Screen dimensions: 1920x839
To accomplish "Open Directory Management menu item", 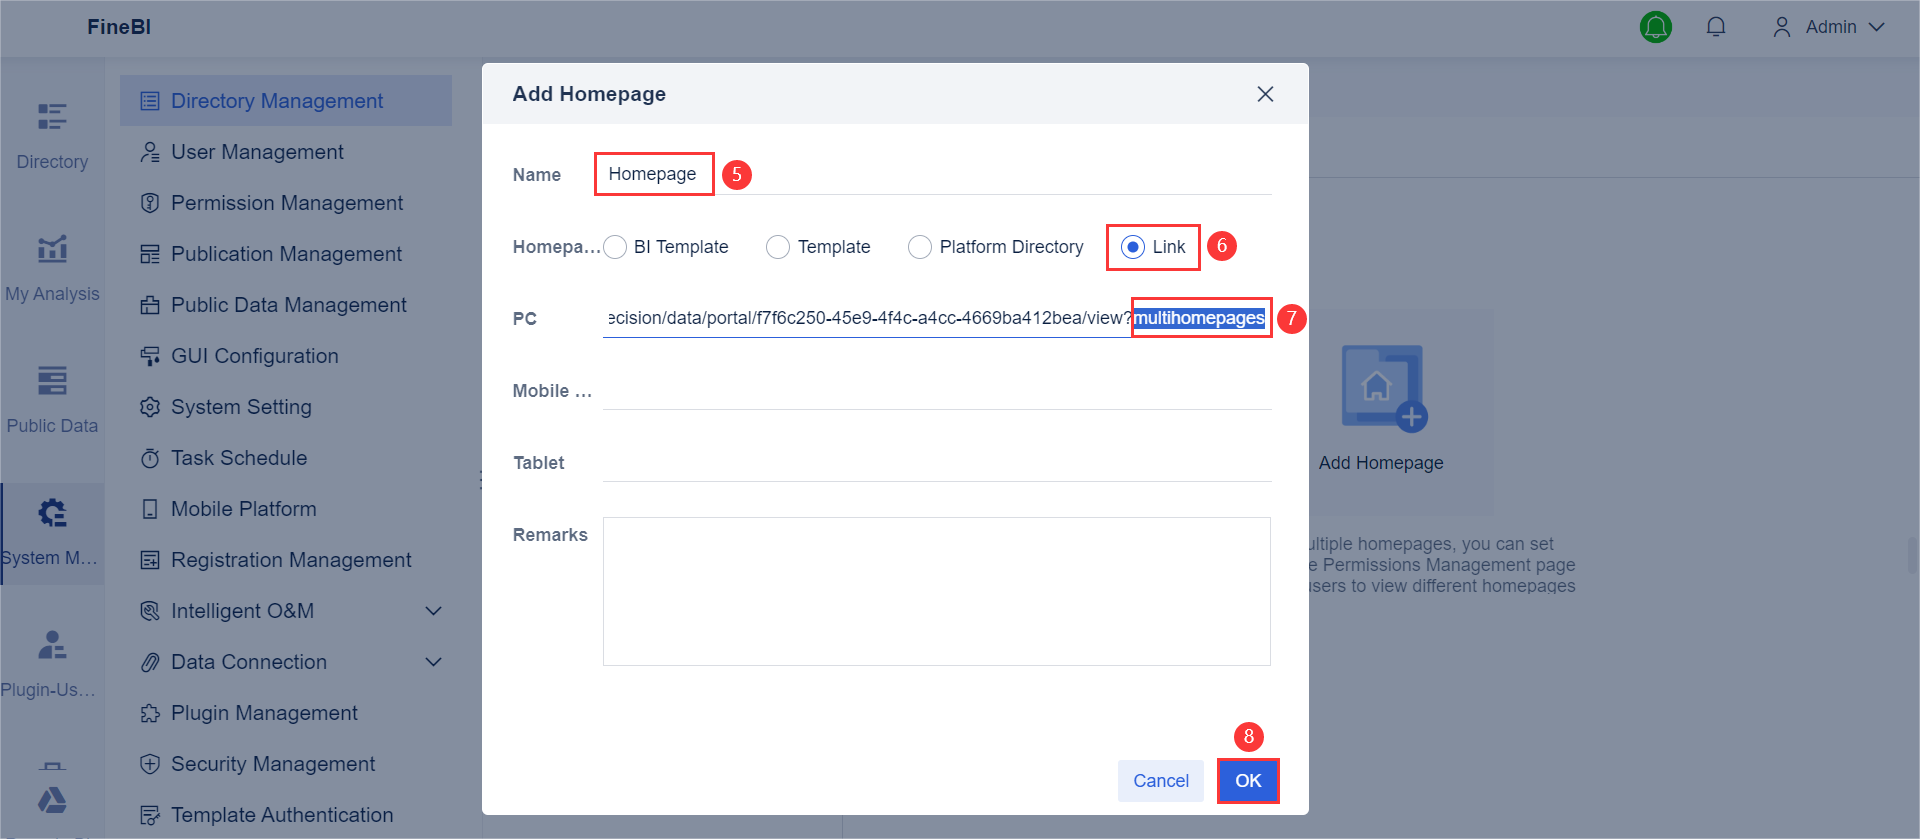I will tap(286, 101).
